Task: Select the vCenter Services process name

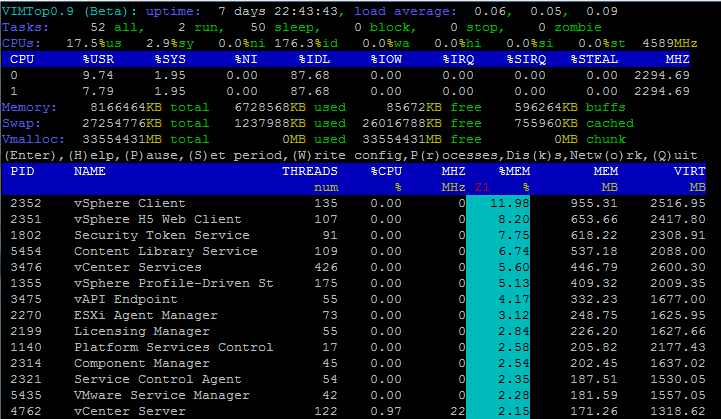Action: (138, 267)
